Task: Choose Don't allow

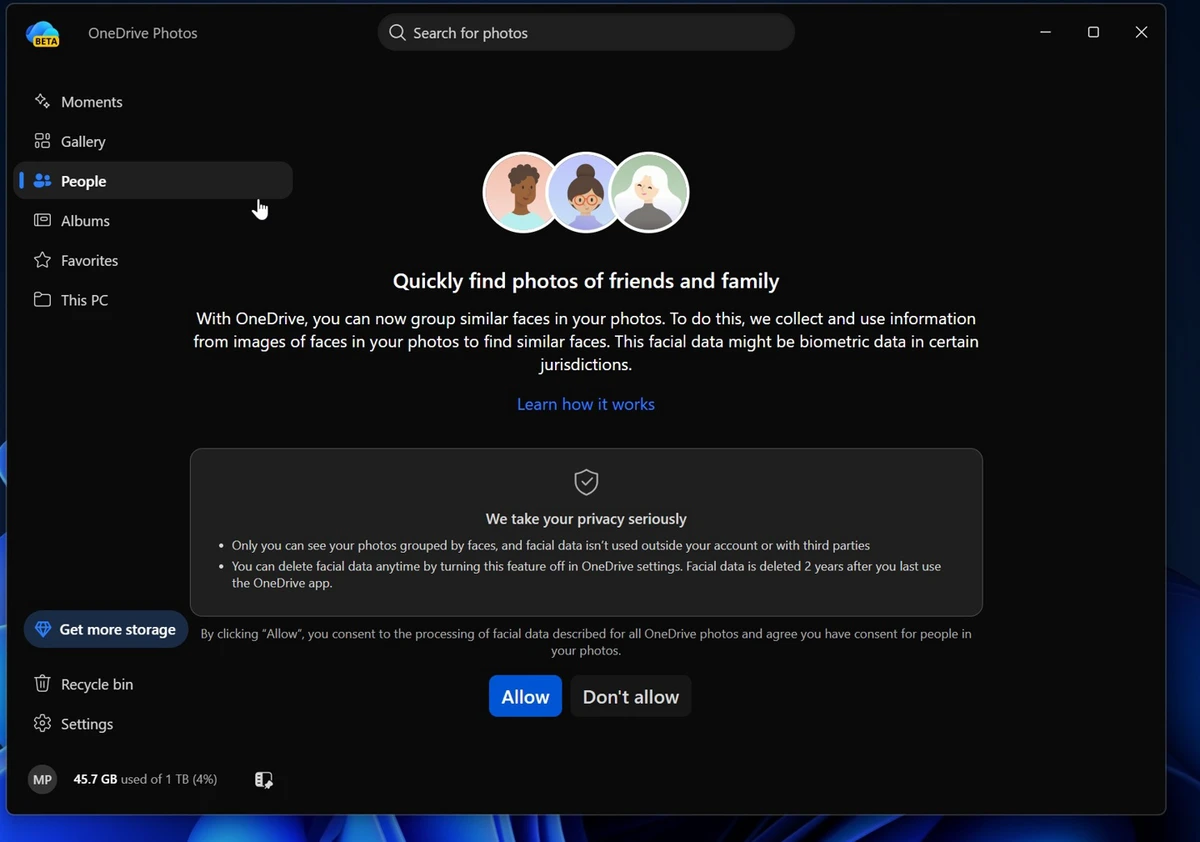Action: point(631,697)
